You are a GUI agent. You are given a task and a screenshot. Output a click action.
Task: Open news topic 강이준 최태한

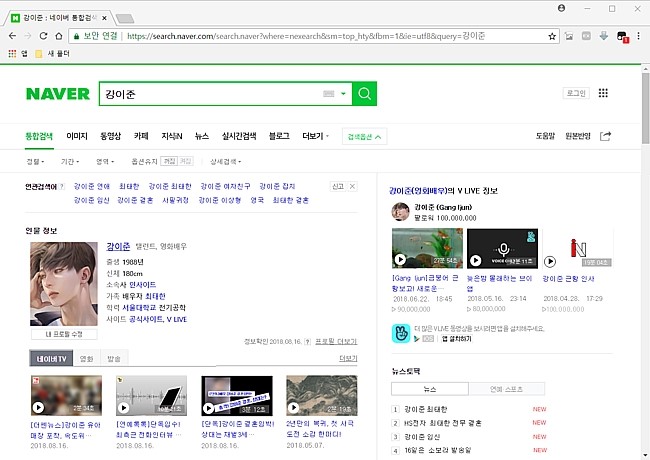(x=426, y=409)
